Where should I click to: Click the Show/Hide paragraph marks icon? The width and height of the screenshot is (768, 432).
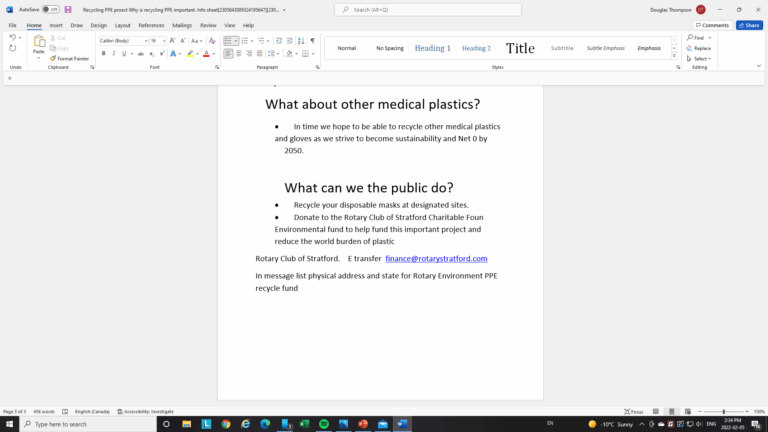point(312,41)
